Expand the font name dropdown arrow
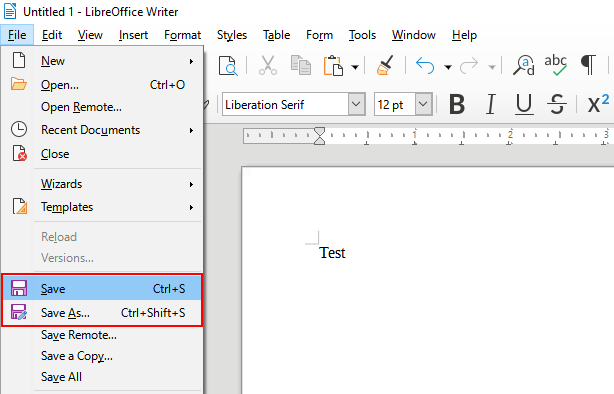This screenshot has height=394, width=614. 356,105
